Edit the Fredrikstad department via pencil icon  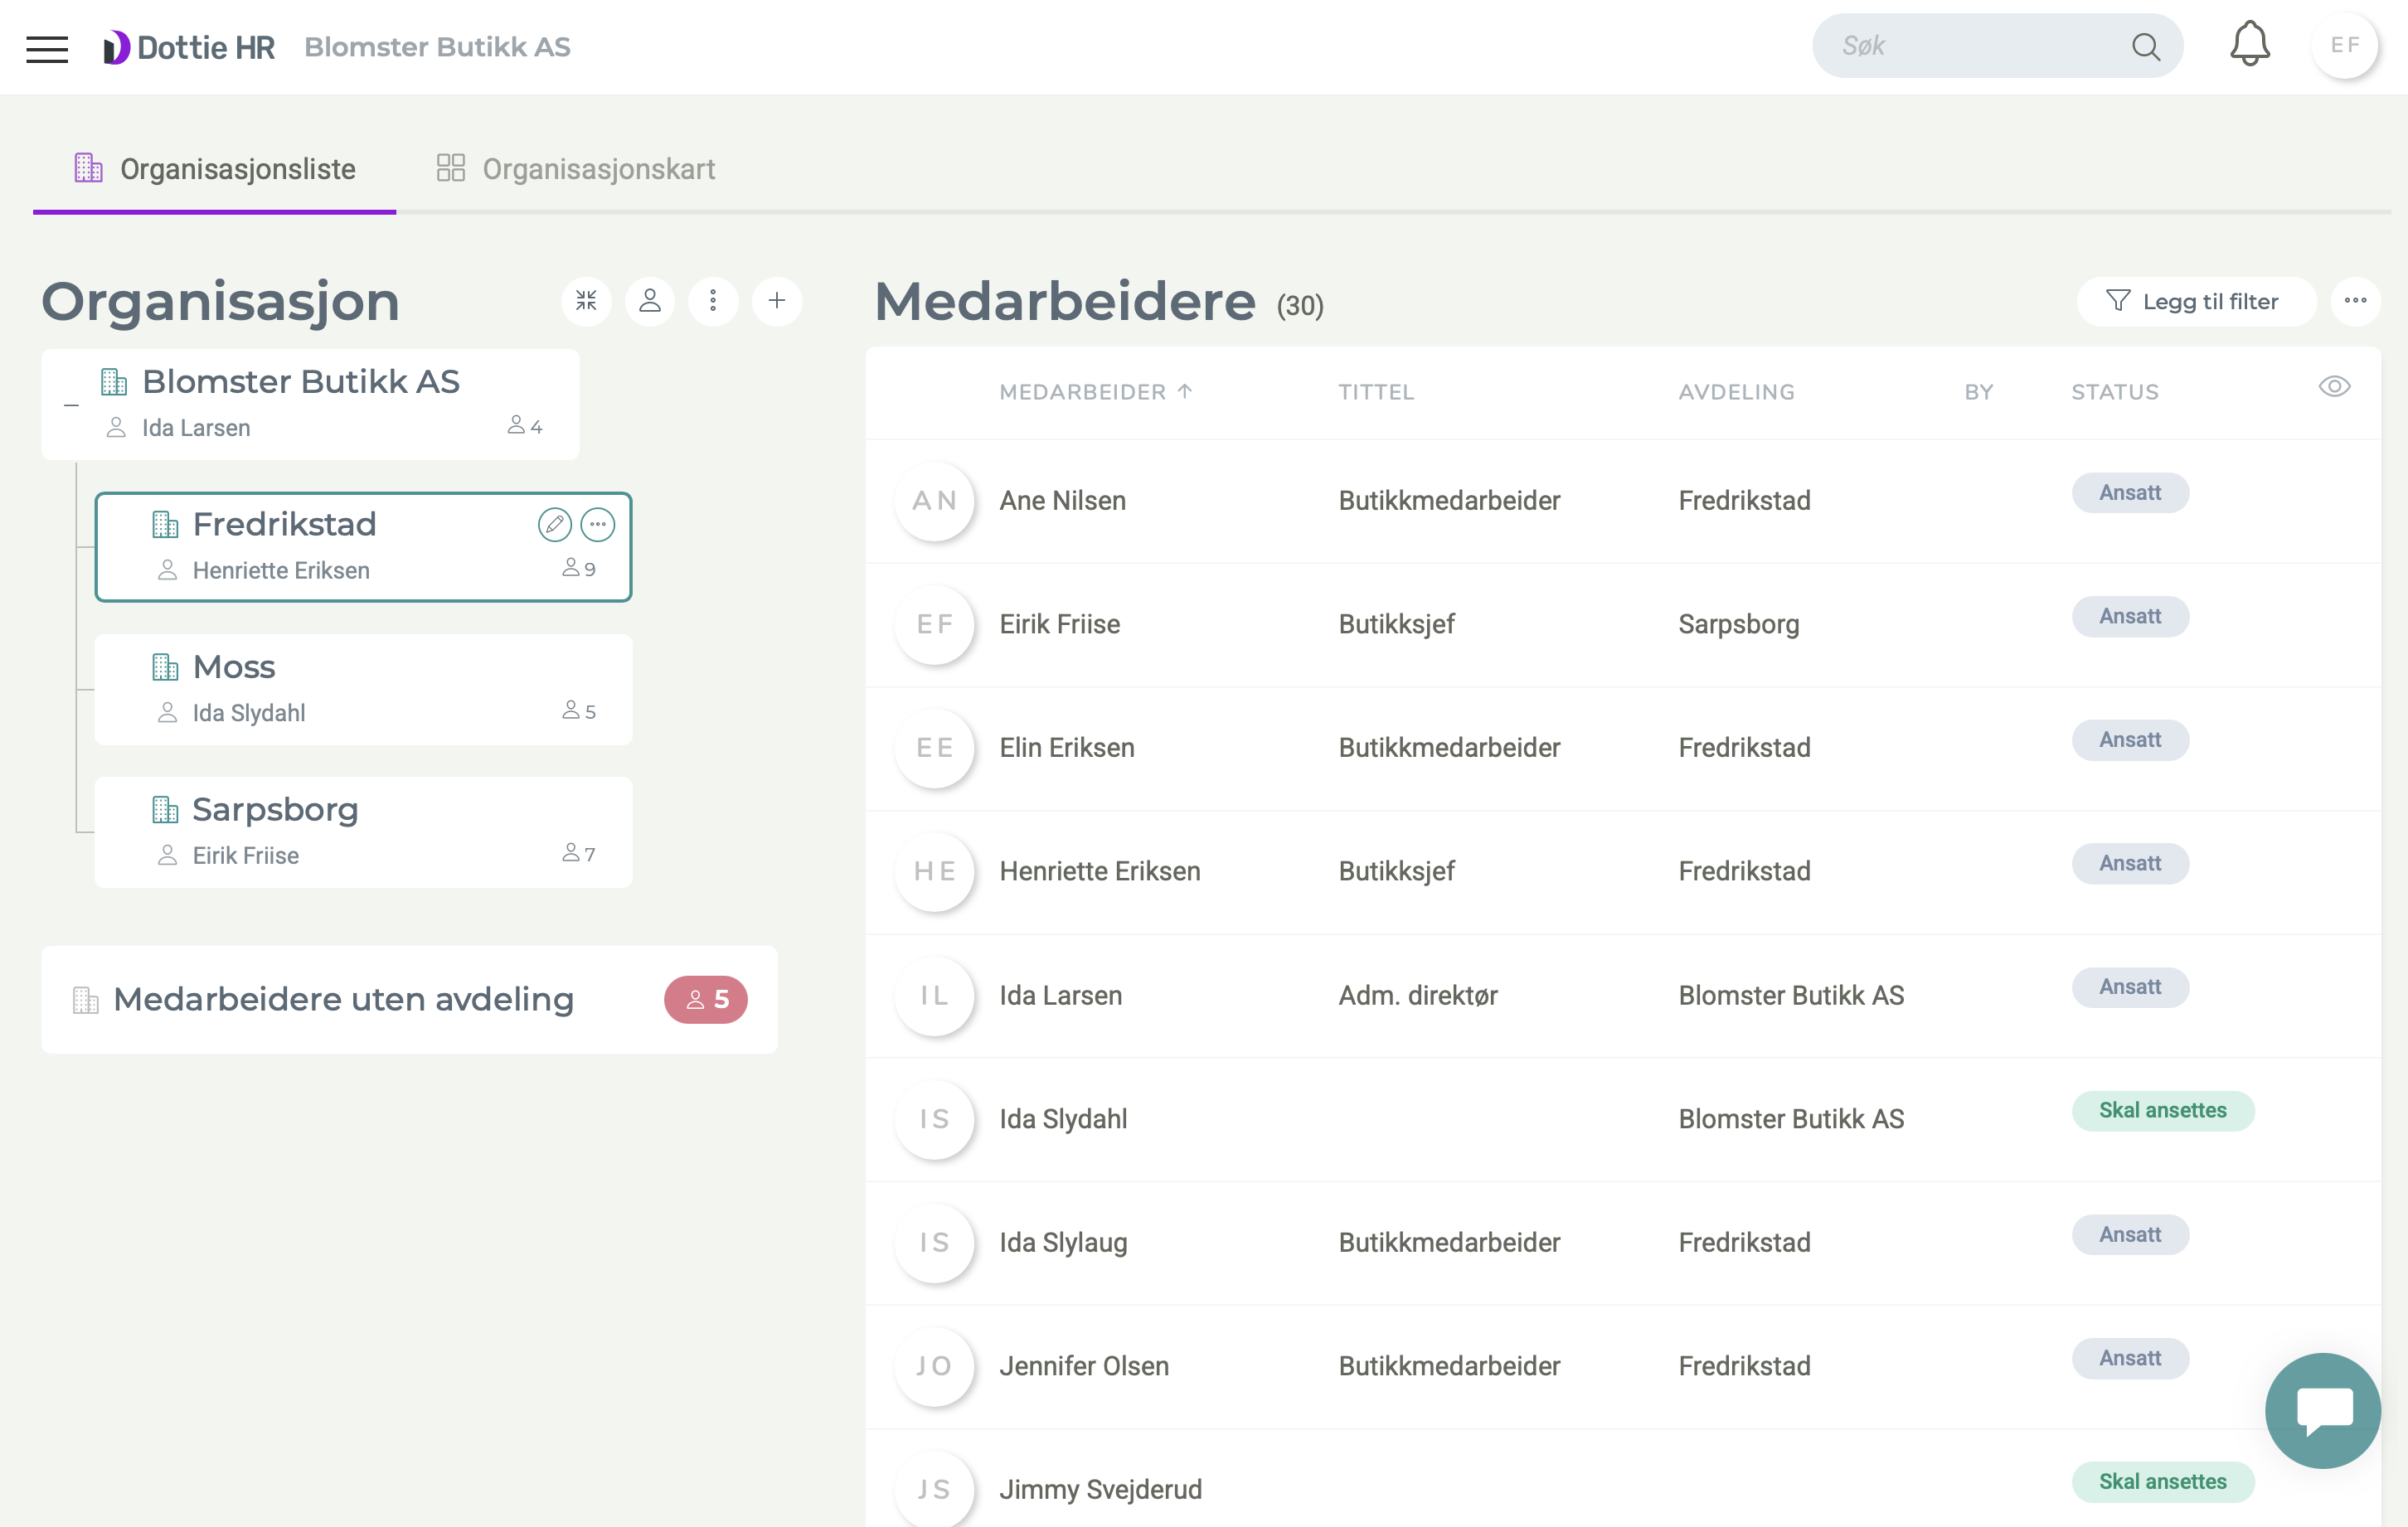[556, 523]
